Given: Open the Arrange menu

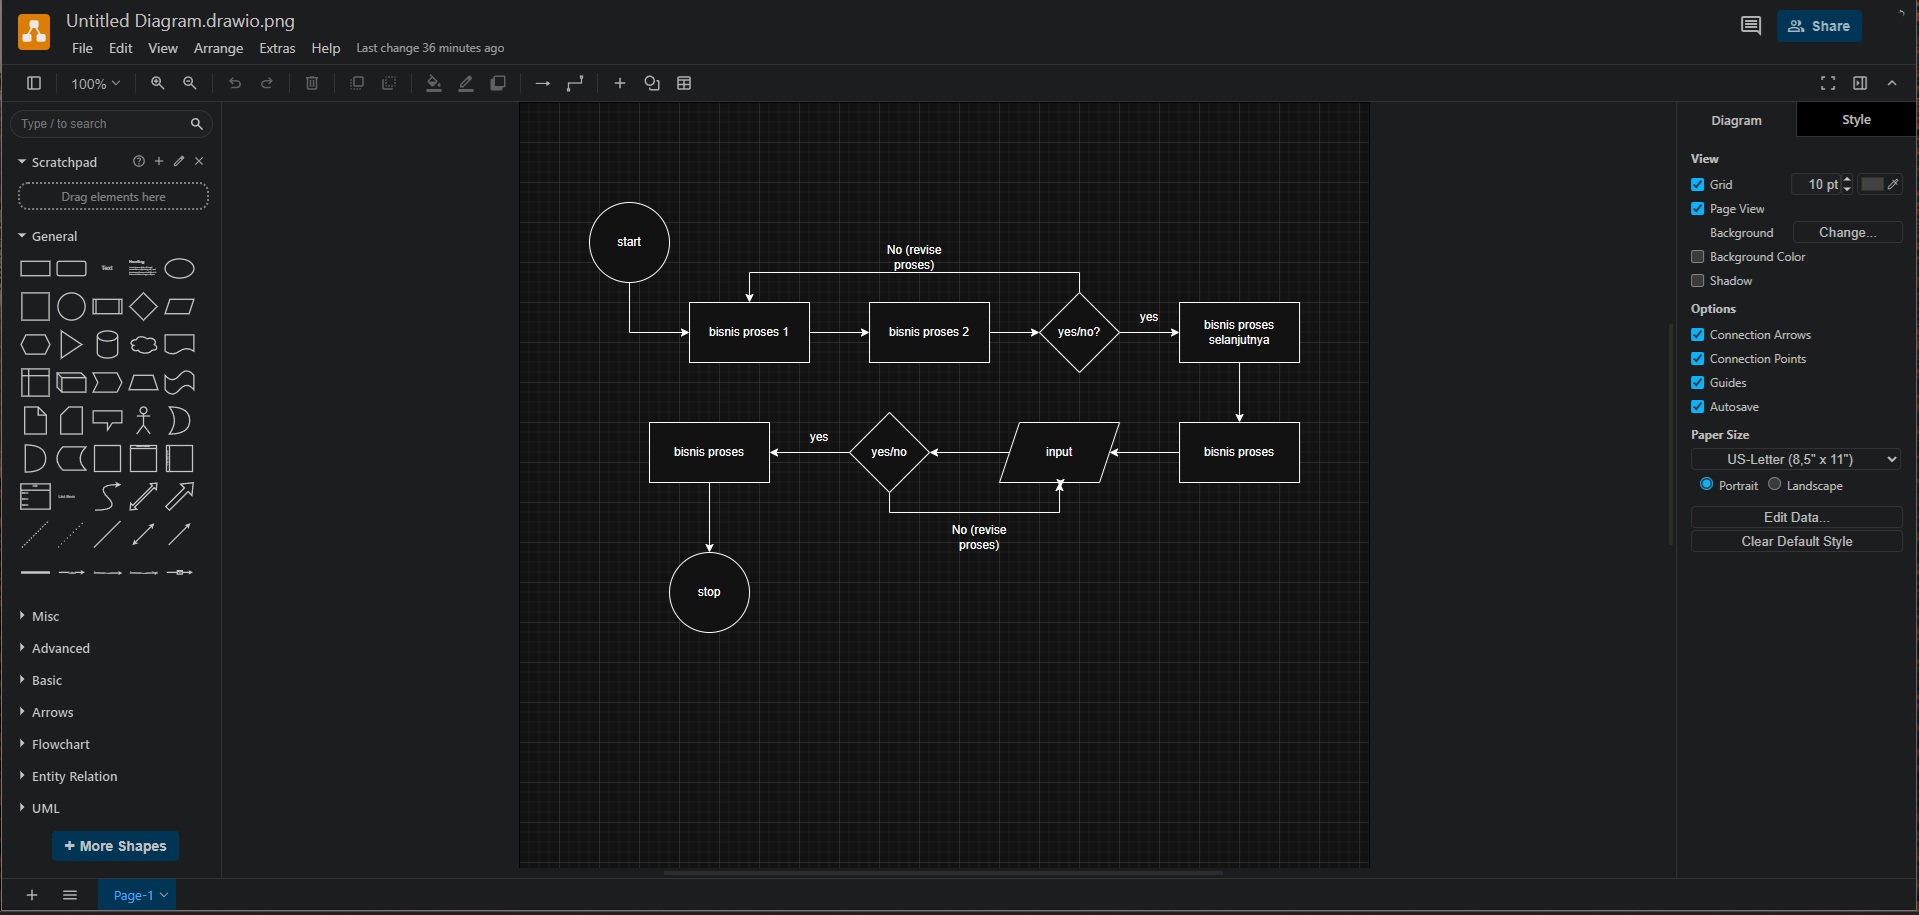Looking at the screenshot, I should (x=218, y=48).
